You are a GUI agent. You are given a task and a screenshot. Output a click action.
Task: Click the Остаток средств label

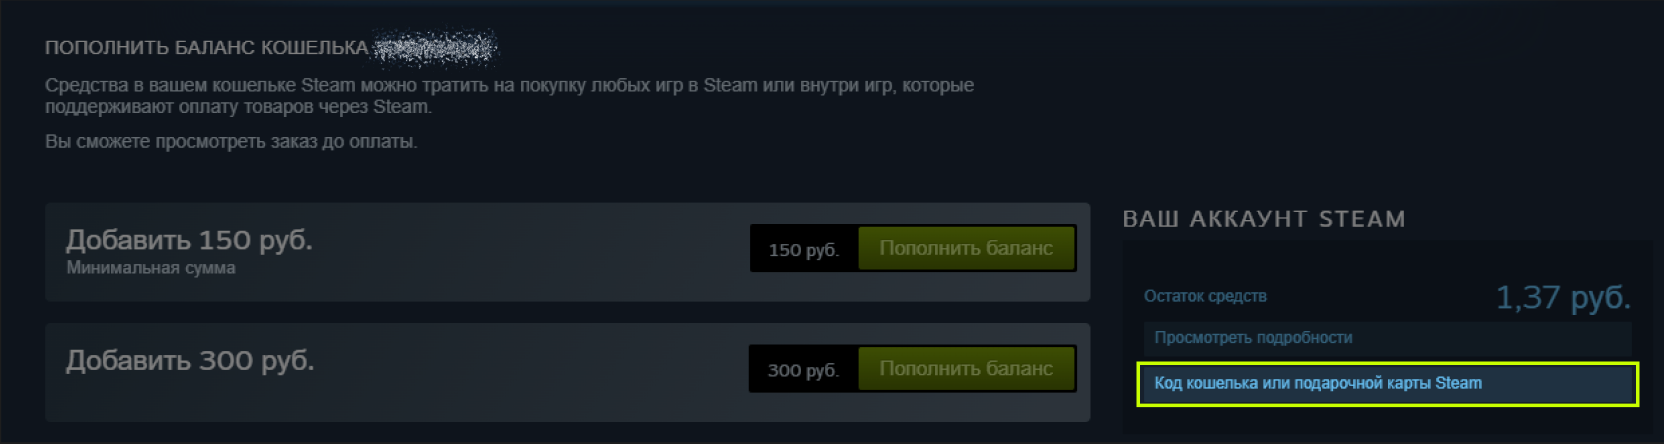(x=1205, y=296)
